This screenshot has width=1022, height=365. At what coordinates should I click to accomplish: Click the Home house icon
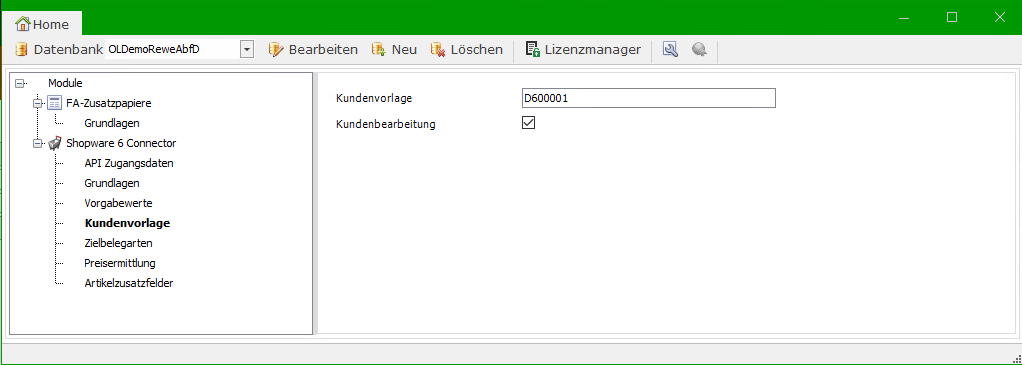coord(23,24)
